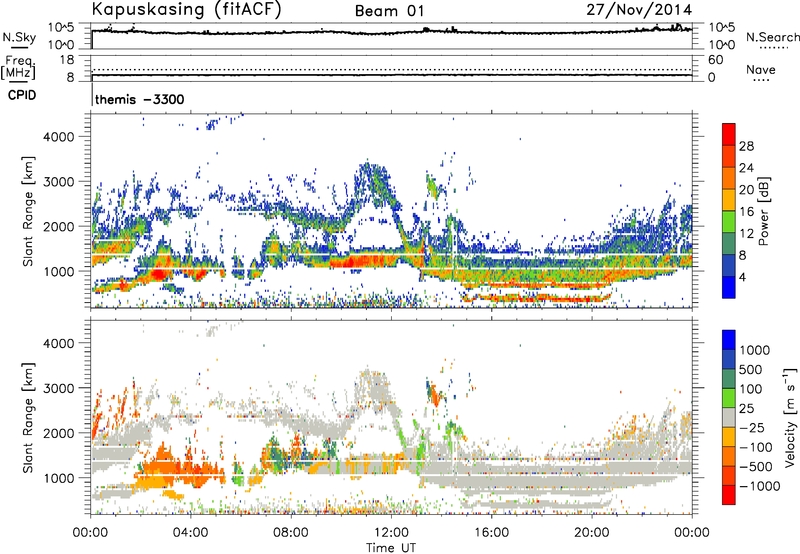
Task: Click the N.Sky legend label
Action: (19, 37)
